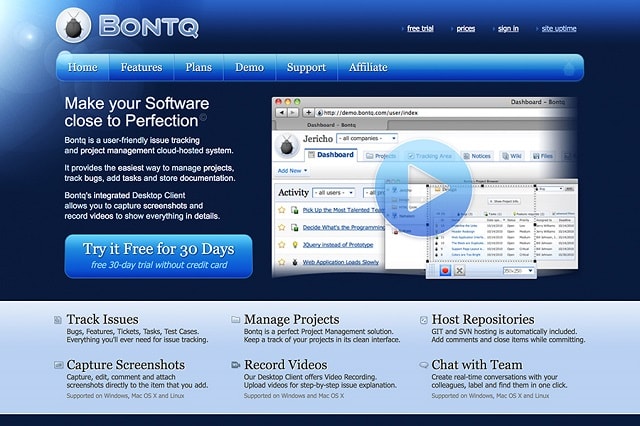Click the red record button in capture toolbar
This screenshot has height=426, width=640.
tap(445, 270)
